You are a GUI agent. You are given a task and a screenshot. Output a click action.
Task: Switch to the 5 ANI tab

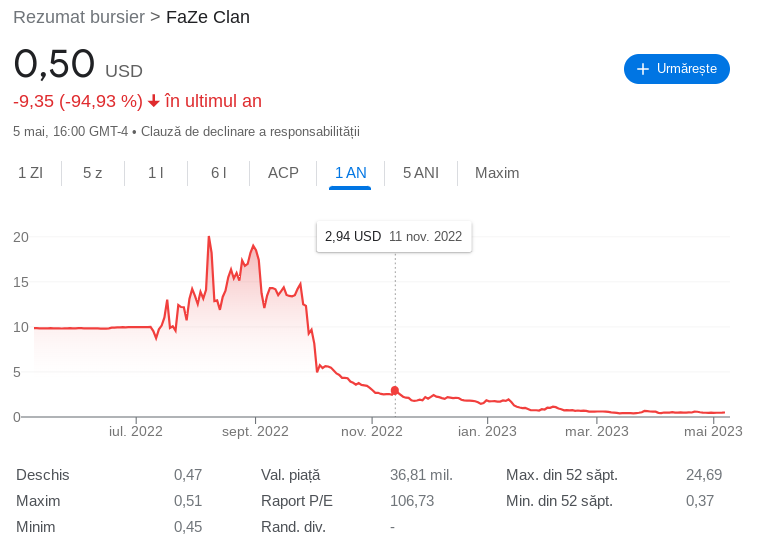coord(420,173)
